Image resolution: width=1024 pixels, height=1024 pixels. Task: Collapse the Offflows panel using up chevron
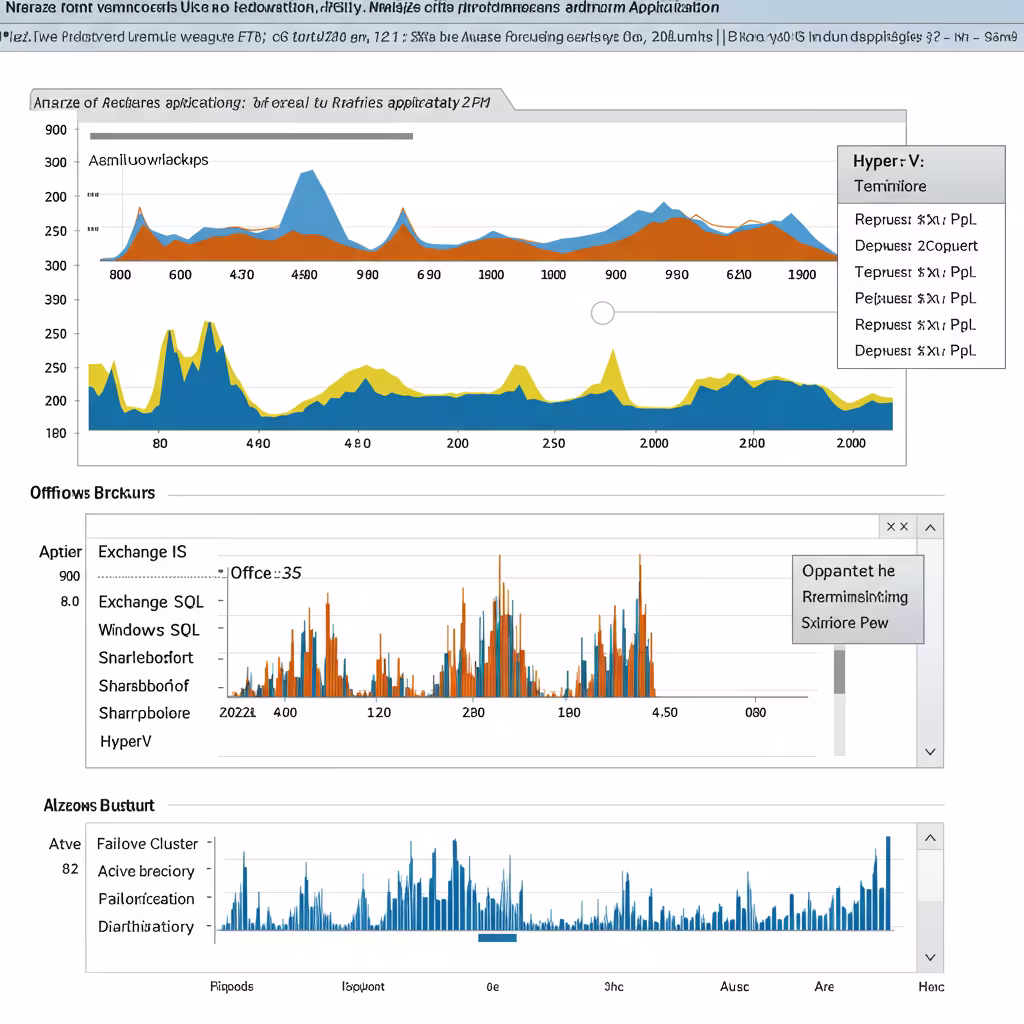pyautogui.click(x=930, y=527)
